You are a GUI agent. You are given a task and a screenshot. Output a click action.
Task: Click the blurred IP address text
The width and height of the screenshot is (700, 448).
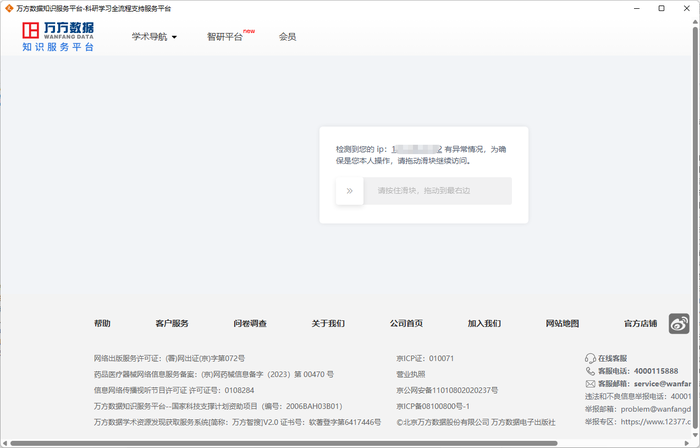point(417,149)
